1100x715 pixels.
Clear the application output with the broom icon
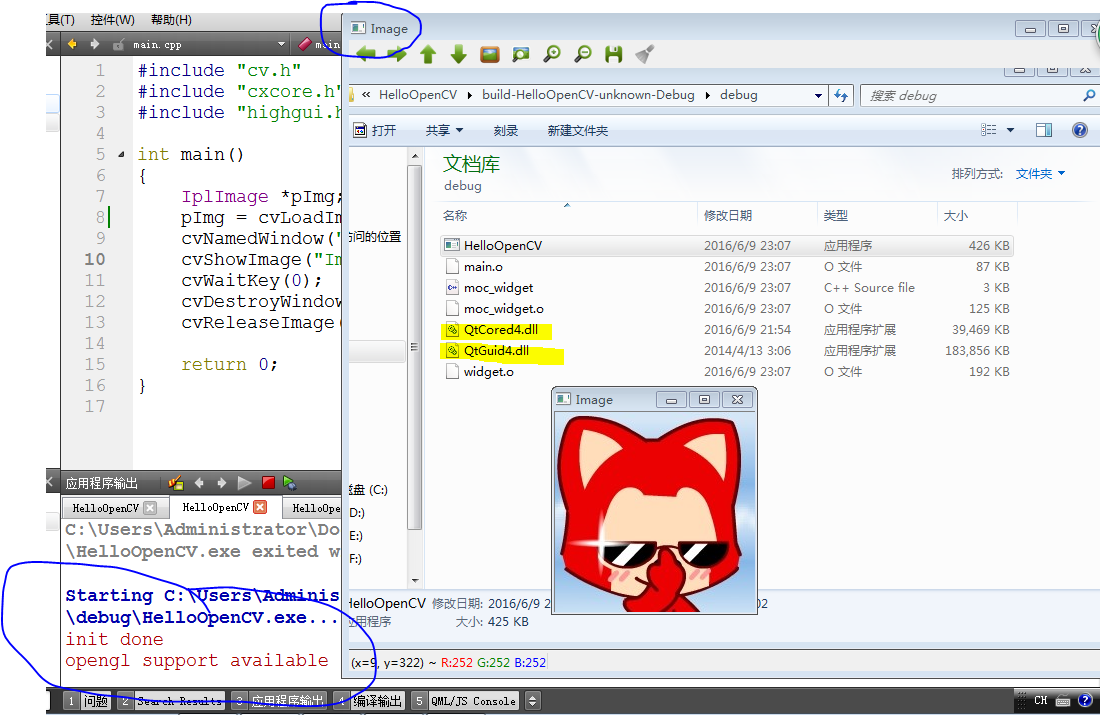click(176, 483)
